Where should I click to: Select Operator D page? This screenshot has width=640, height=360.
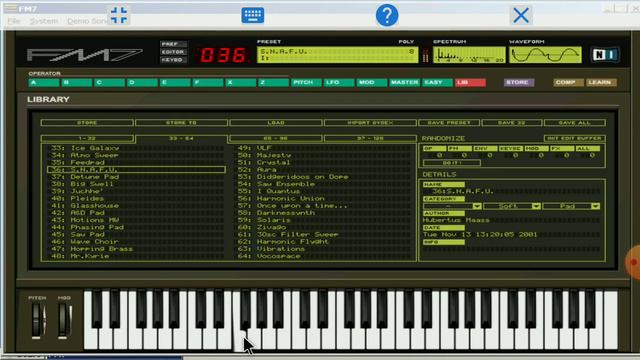tap(142, 82)
